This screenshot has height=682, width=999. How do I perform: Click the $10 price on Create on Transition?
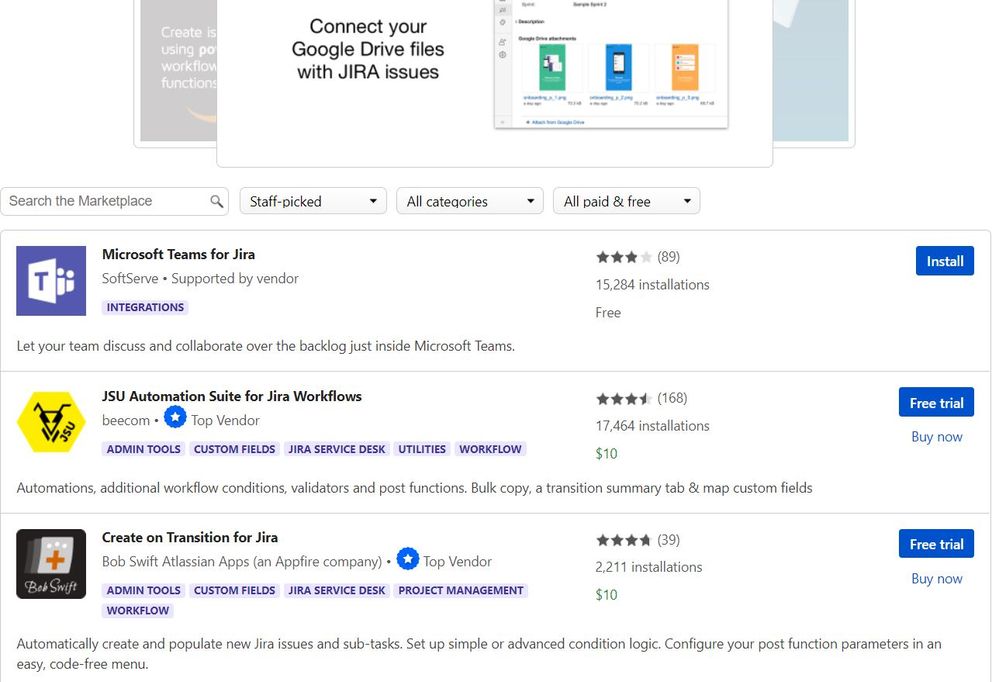tap(607, 595)
